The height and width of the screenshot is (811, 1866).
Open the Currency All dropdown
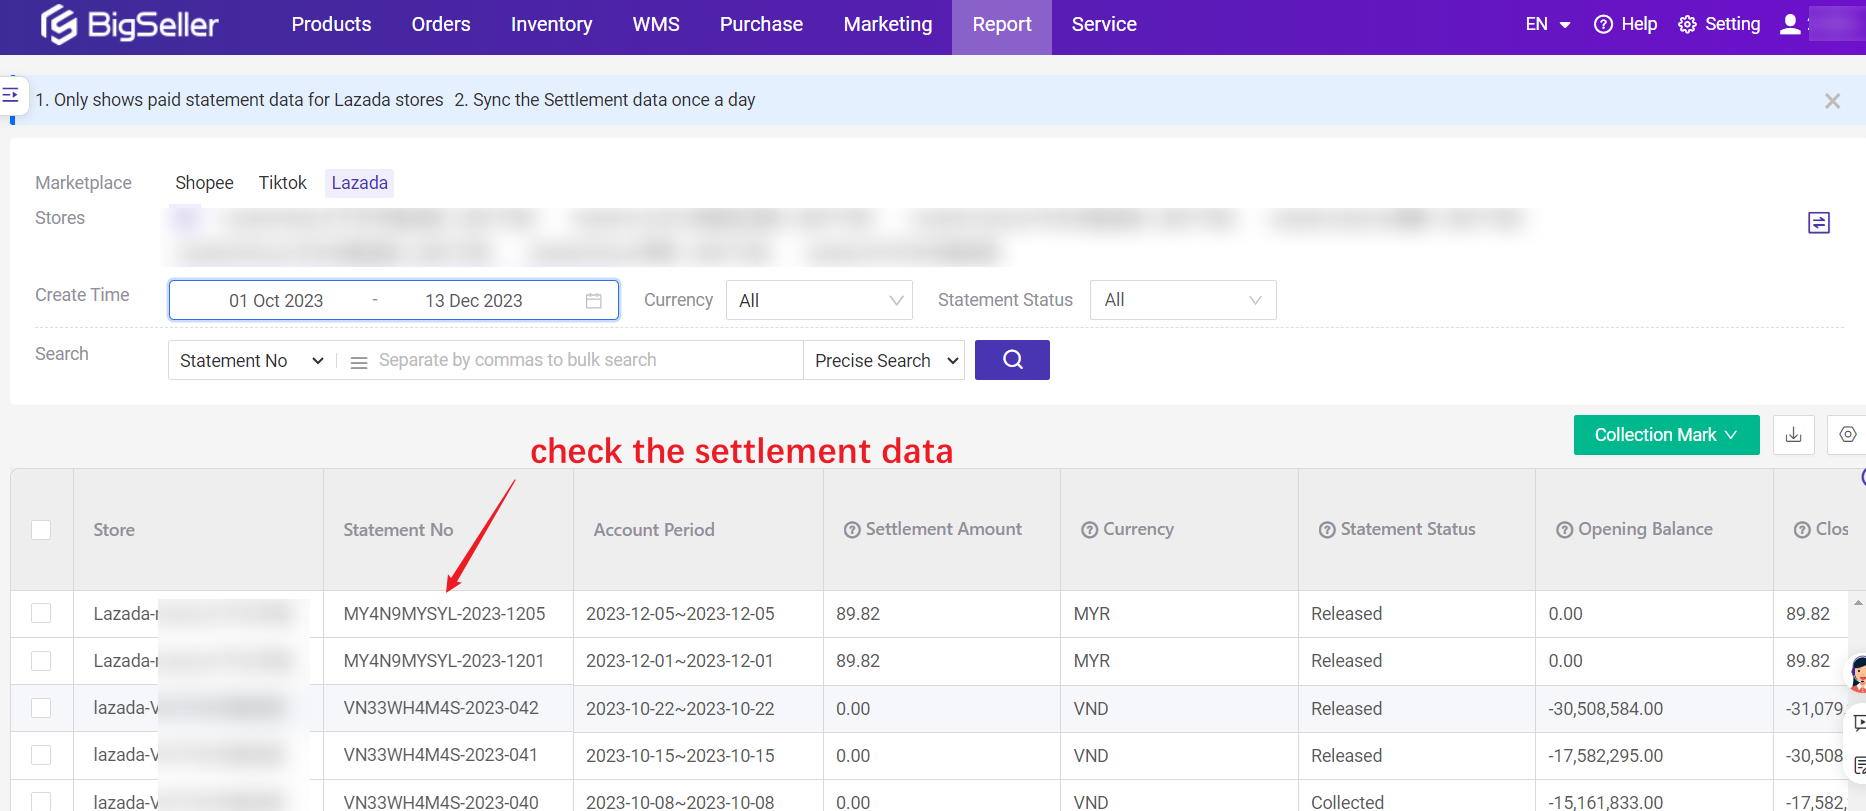click(x=819, y=300)
